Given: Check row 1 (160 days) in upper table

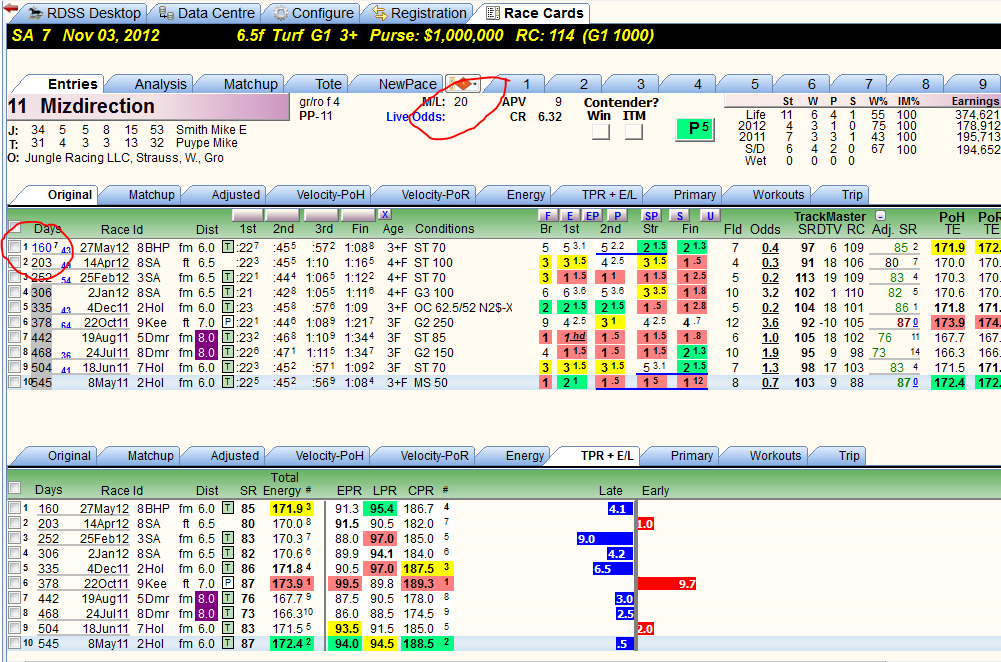Looking at the screenshot, I should (x=15, y=247).
